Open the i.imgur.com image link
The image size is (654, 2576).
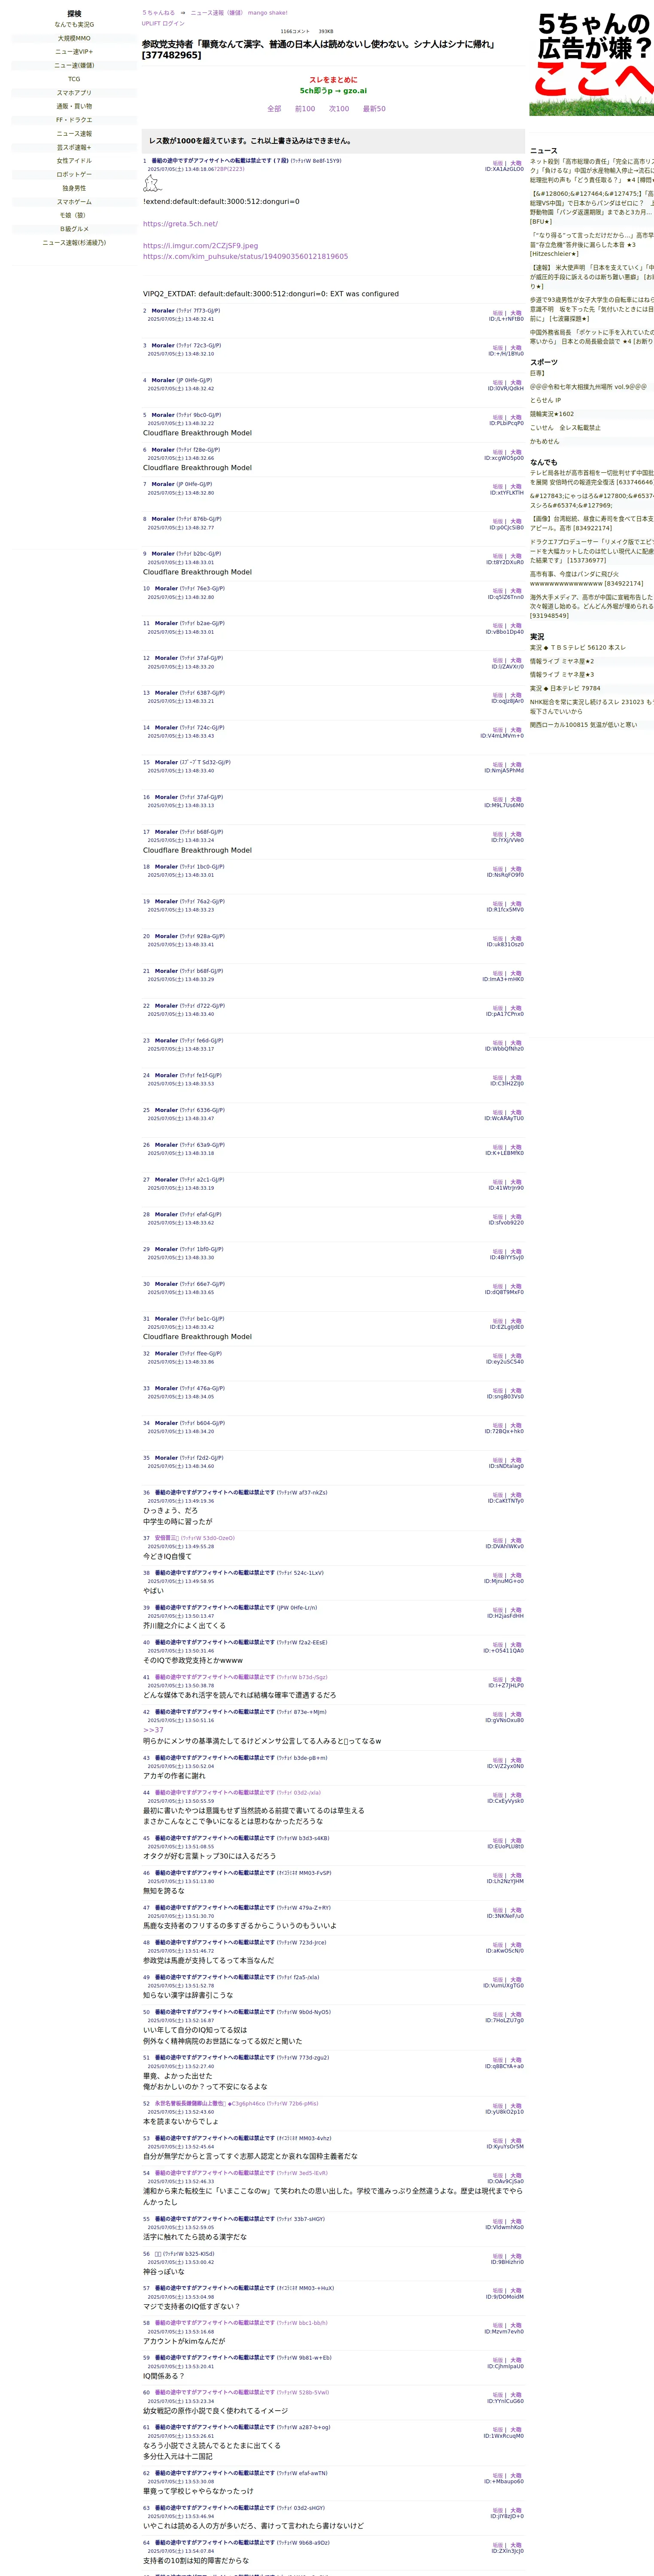(x=200, y=246)
